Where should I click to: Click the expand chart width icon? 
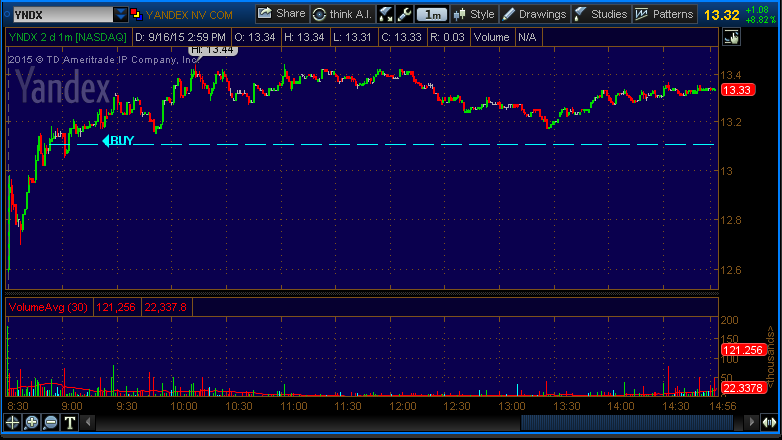769,423
